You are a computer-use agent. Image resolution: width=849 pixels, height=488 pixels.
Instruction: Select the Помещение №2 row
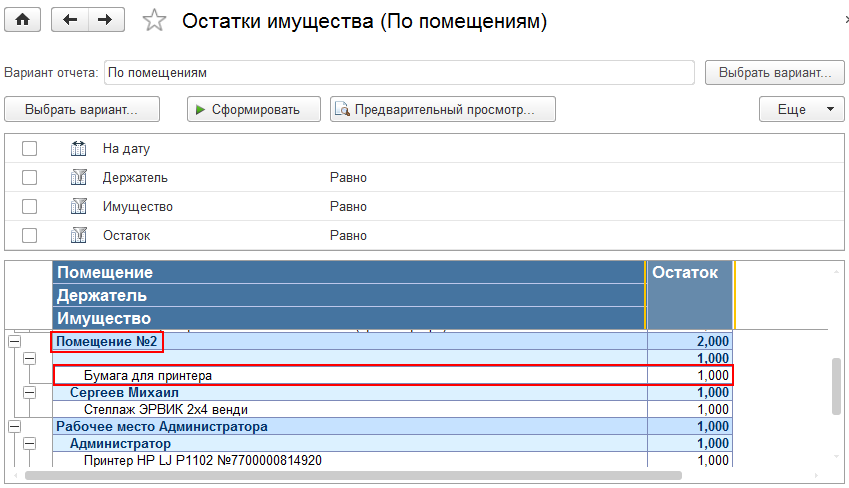[x=393, y=341]
